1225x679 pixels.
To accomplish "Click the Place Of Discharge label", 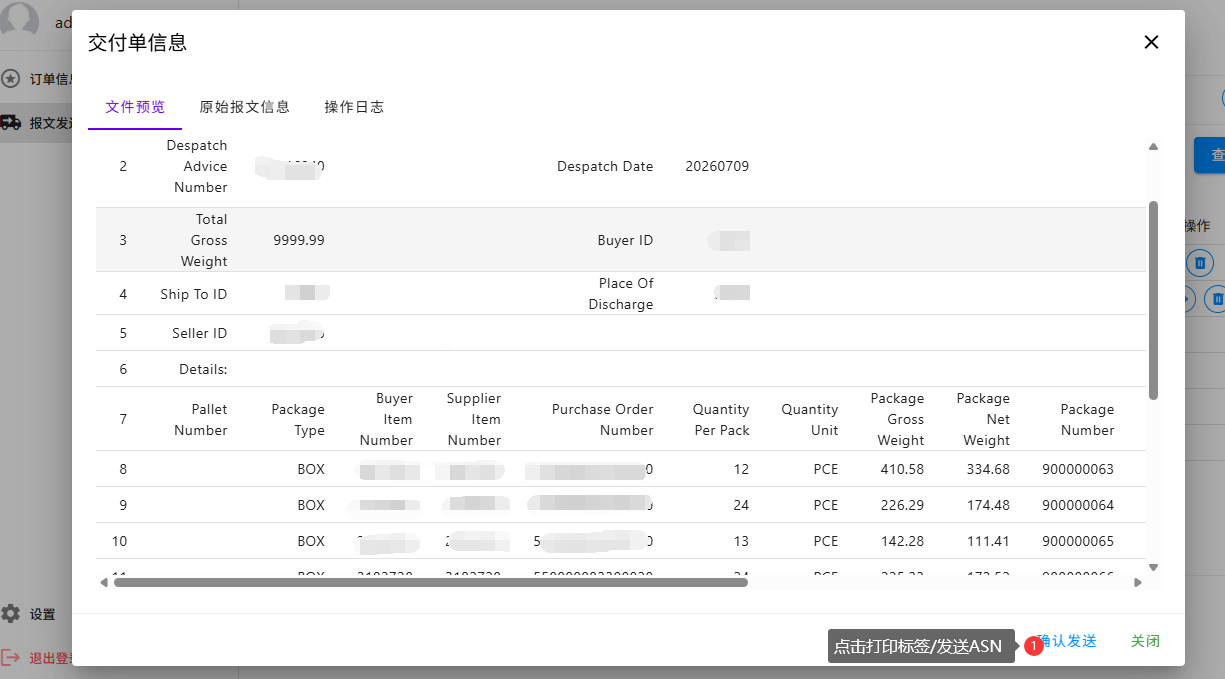I will (621, 294).
